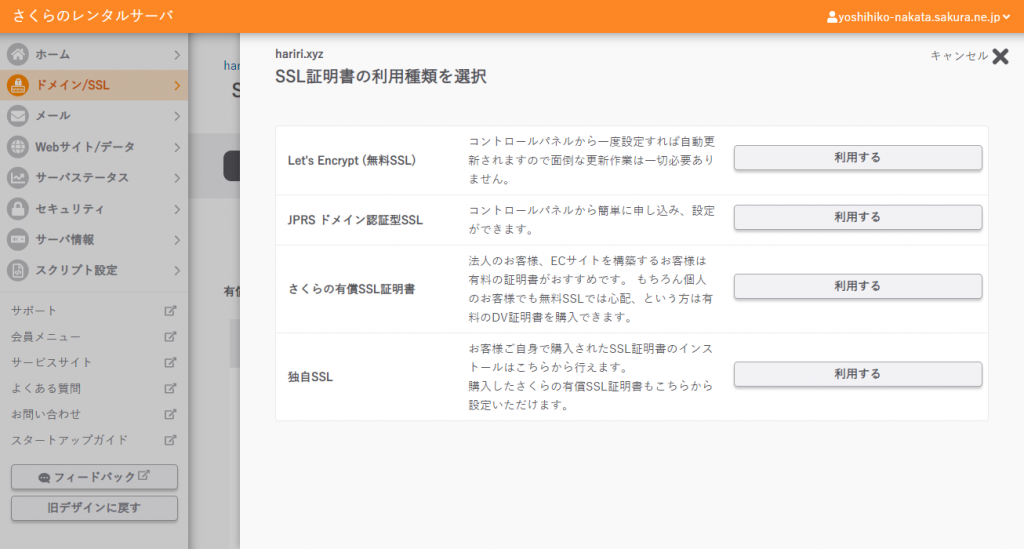Open the お問い合わせ link

[46, 414]
